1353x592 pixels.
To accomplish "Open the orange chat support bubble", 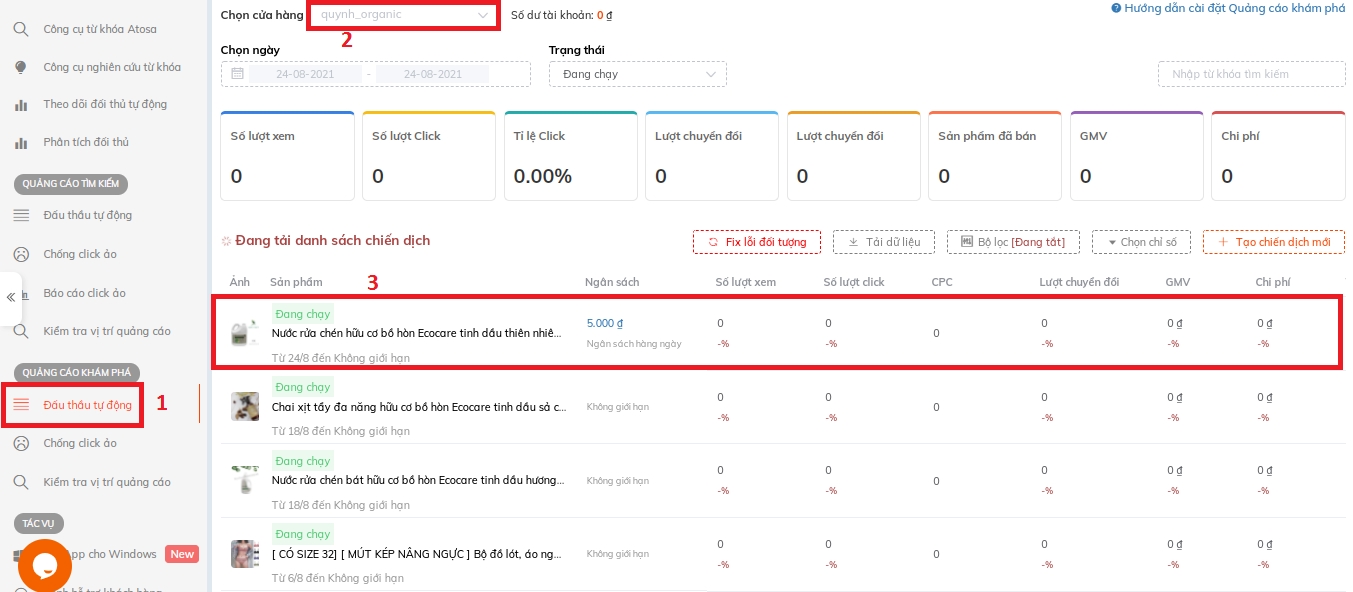I will [x=44, y=565].
